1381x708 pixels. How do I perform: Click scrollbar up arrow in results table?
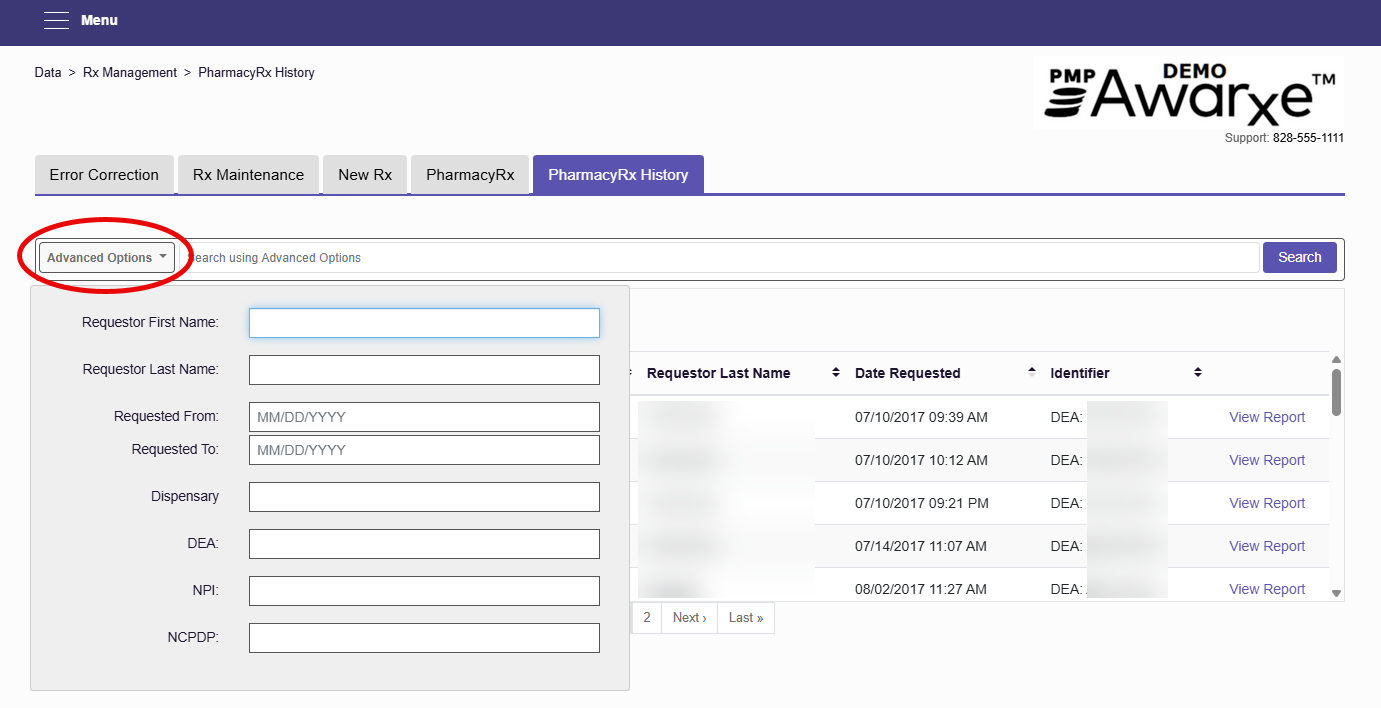coord(1336,360)
